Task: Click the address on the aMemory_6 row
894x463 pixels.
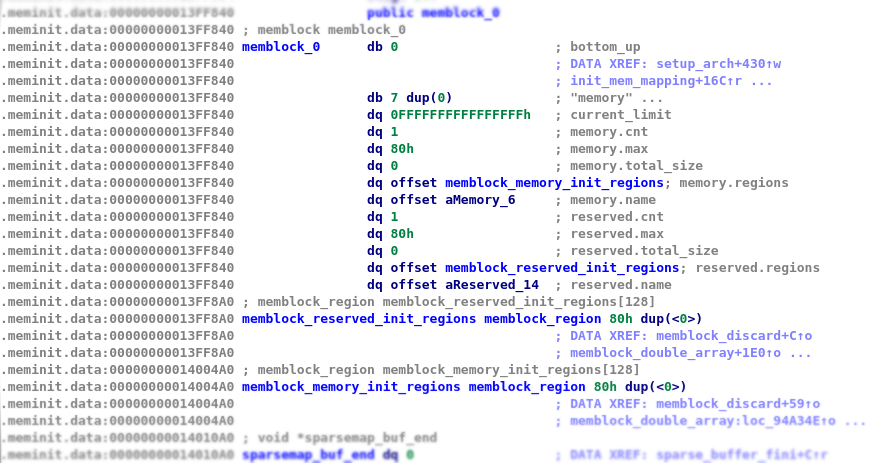Action: point(117,200)
